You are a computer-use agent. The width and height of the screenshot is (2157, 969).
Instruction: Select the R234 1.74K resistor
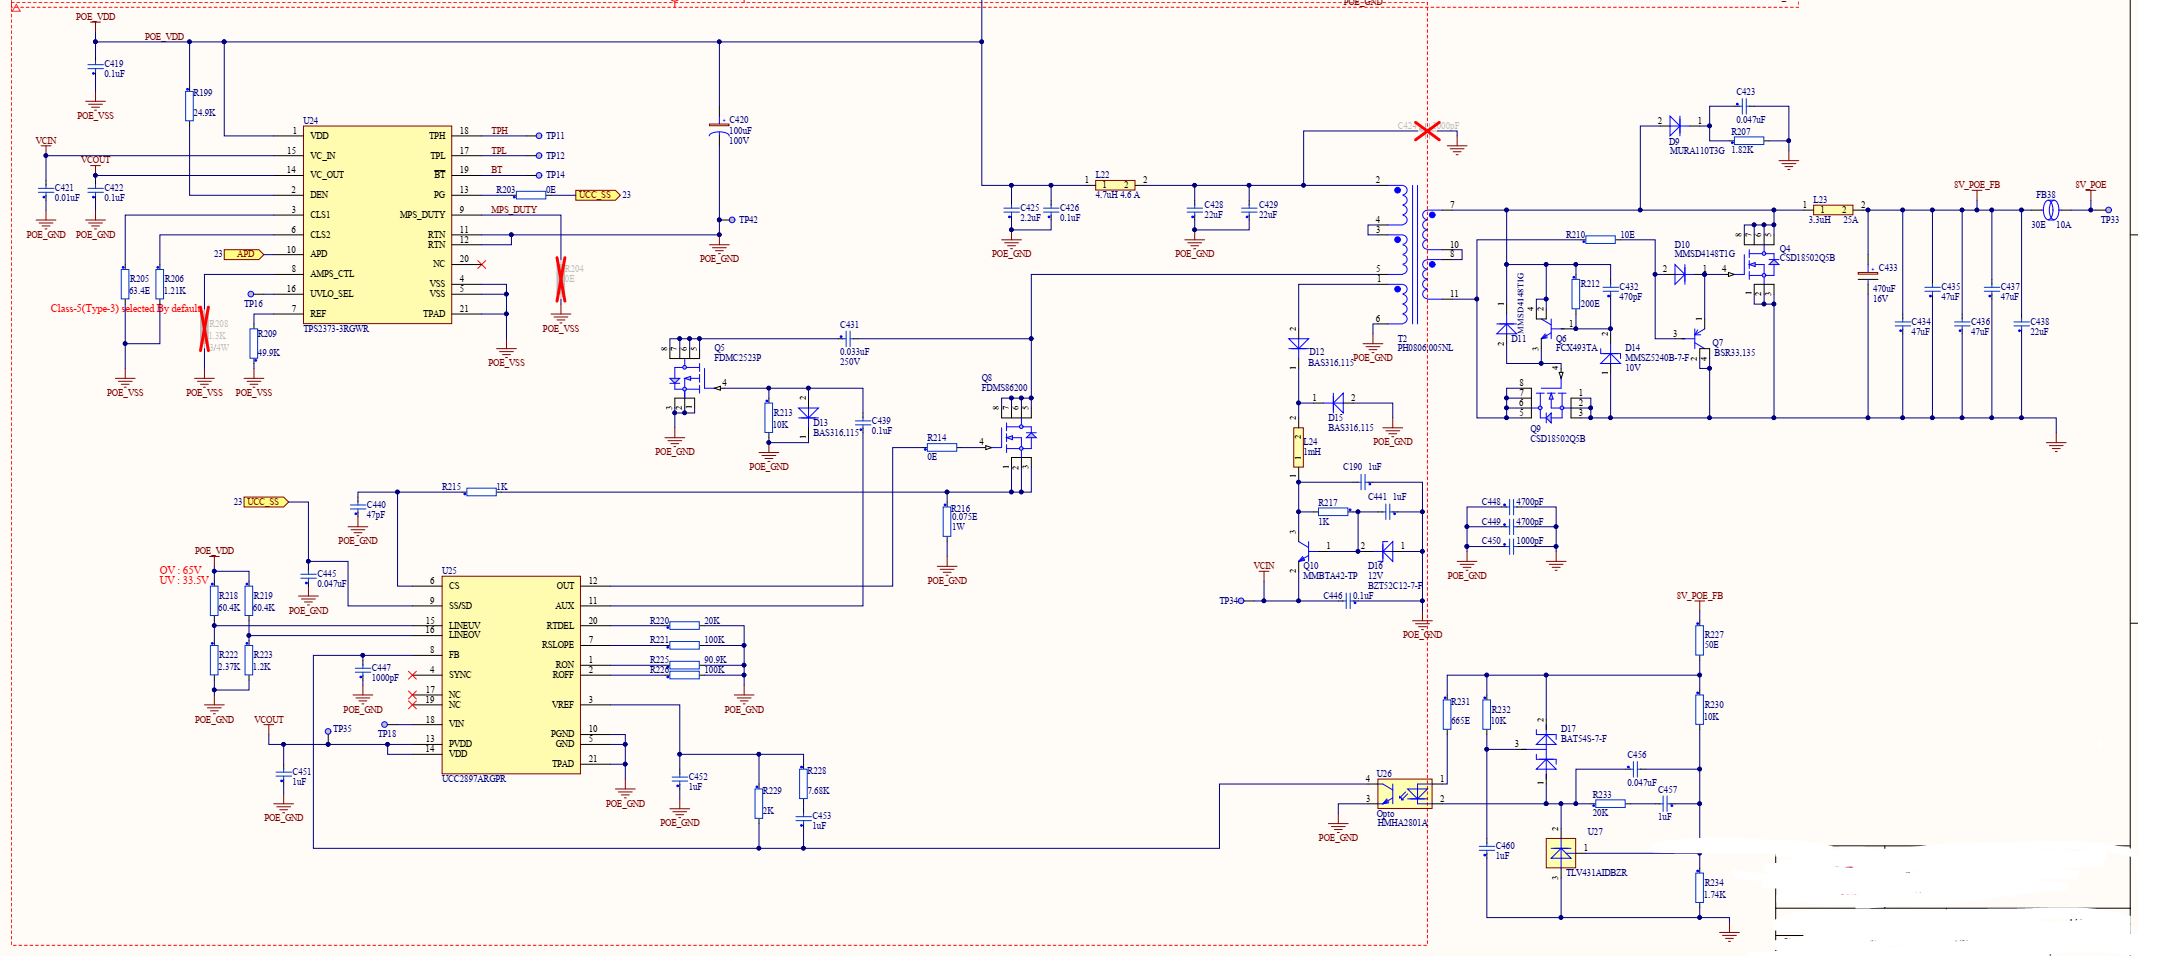point(1699,887)
